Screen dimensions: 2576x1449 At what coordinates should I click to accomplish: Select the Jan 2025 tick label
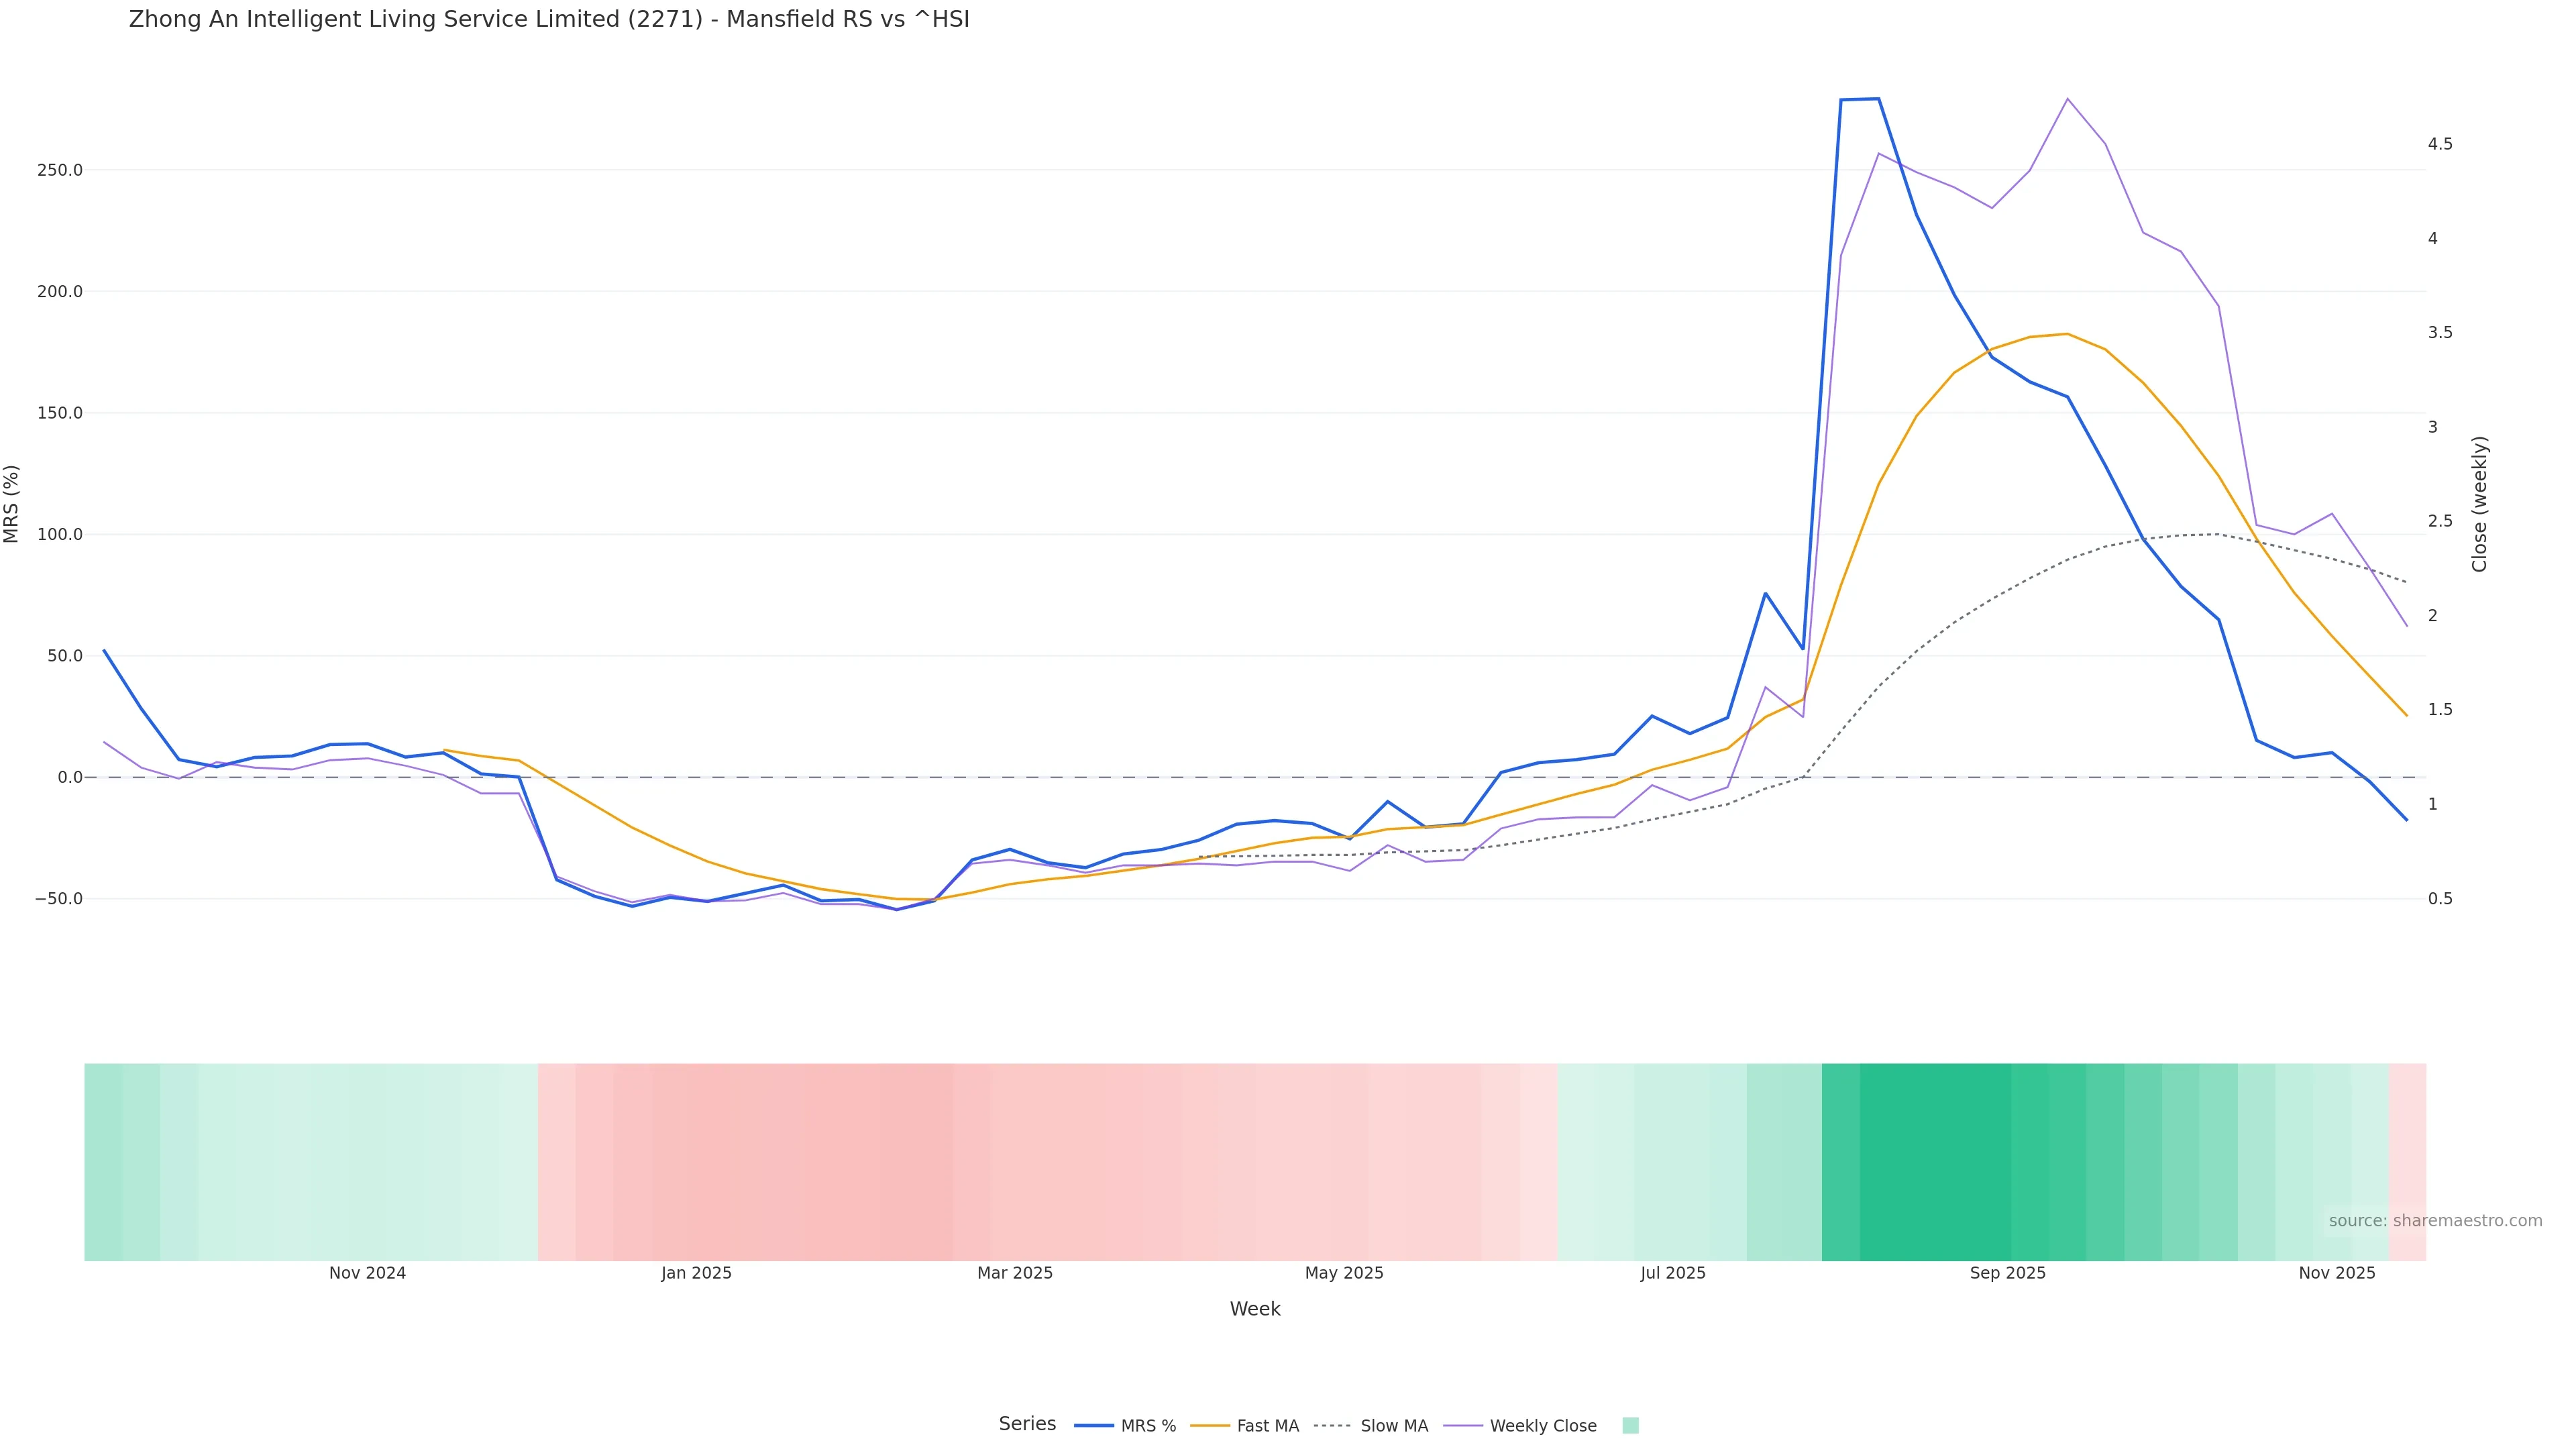tap(696, 1273)
